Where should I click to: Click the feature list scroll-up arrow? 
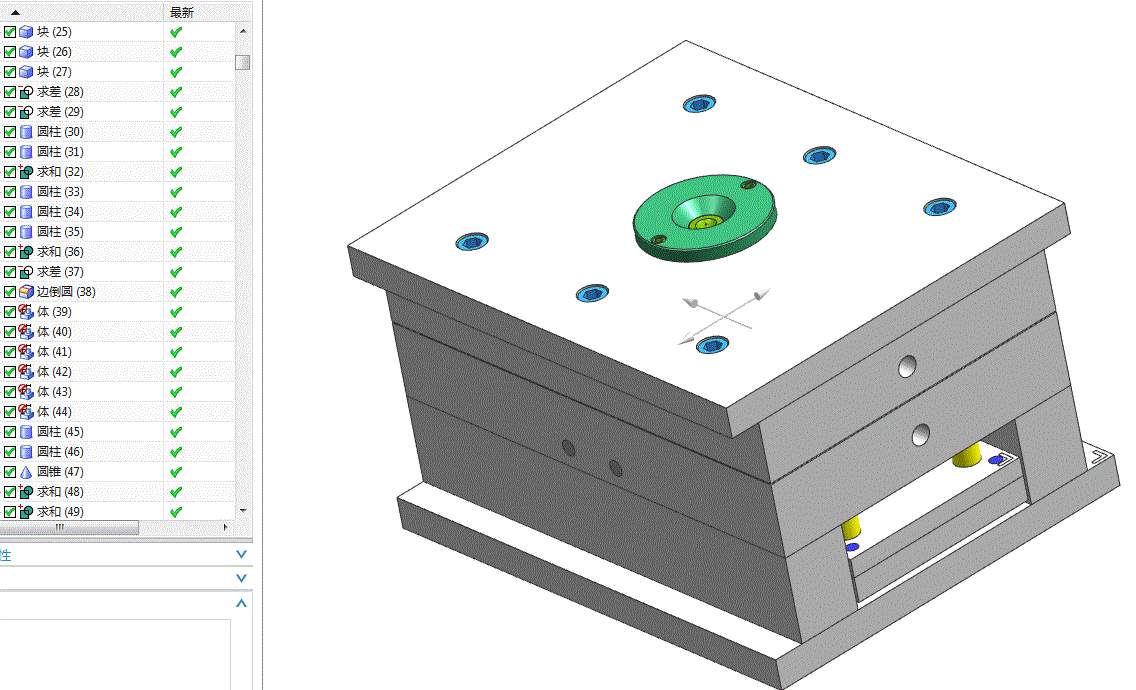(x=243, y=31)
